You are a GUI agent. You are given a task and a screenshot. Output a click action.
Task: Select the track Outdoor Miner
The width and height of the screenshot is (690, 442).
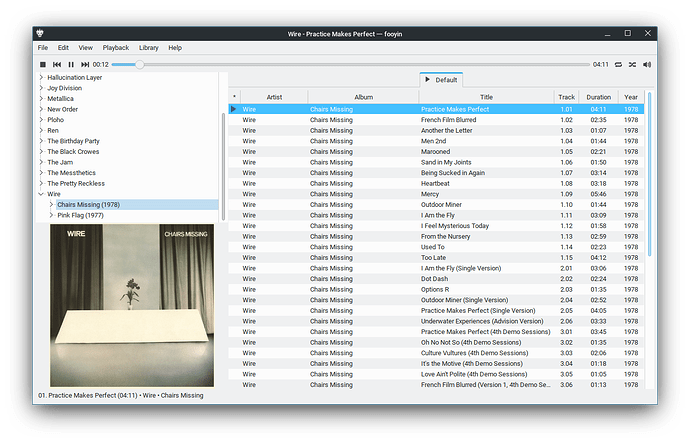click(441, 204)
